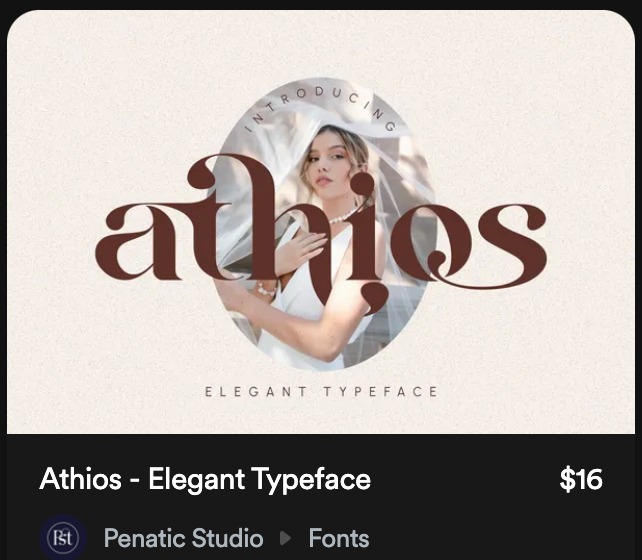
Task: Click the word Typeface in product title
Action: [311, 480]
